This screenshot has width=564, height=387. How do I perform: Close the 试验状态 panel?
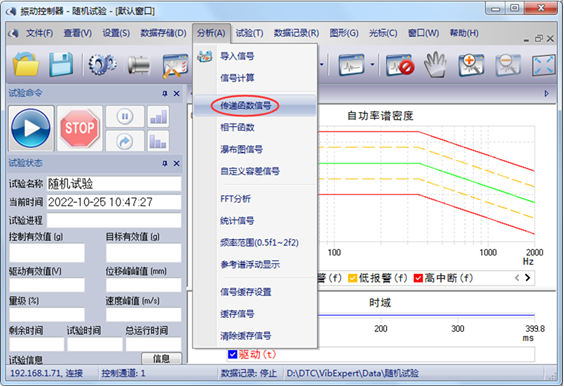click(x=177, y=164)
